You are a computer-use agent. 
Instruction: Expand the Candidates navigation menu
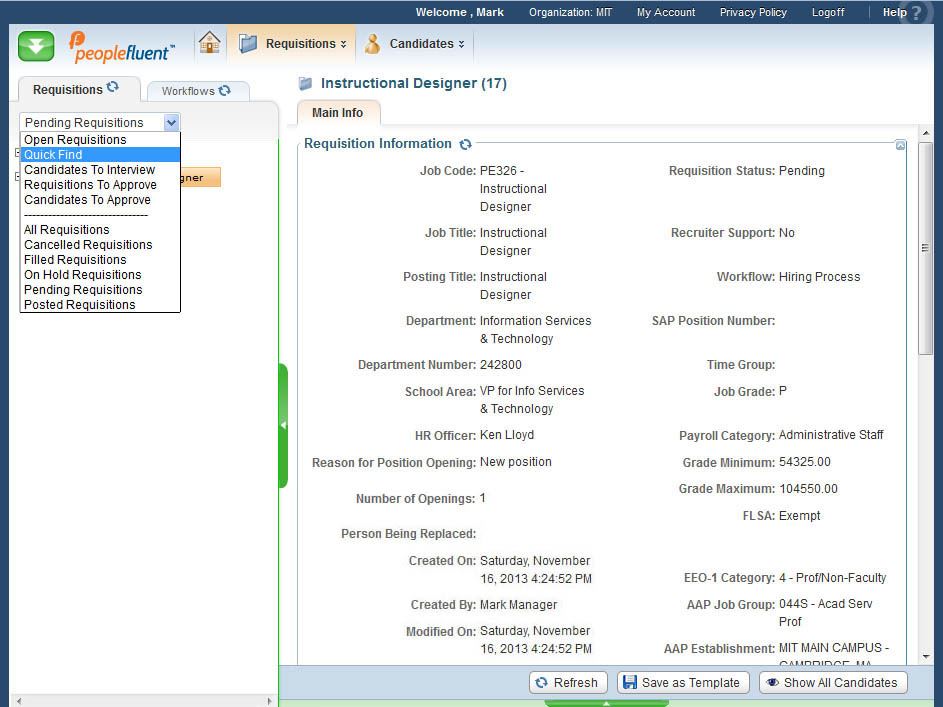click(x=416, y=44)
